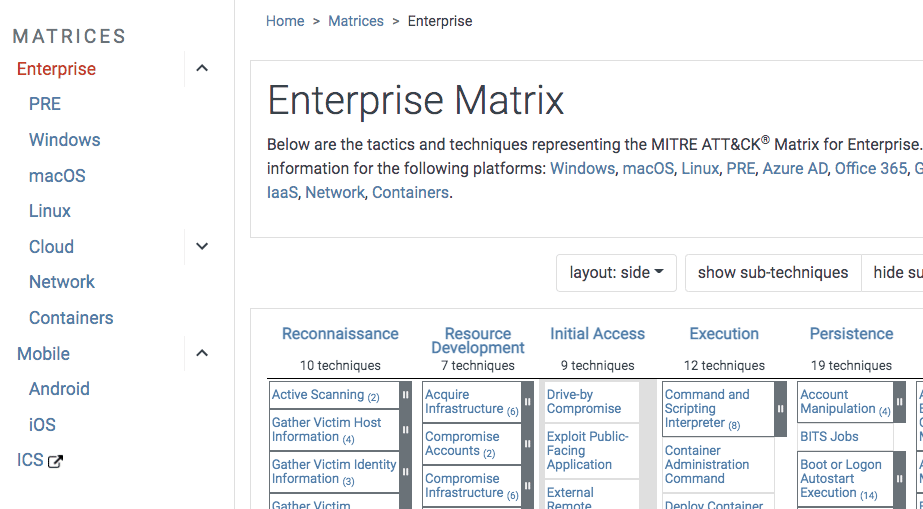Expand Gather Victim Host Information sub-techniques handle

pos(406,430)
